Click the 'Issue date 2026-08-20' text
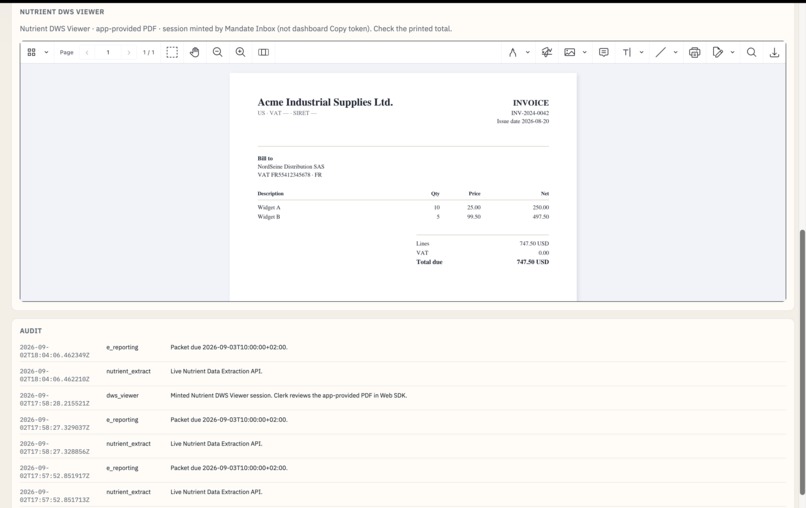This screenshot has width=806, height=508. (x=523, y=121)
